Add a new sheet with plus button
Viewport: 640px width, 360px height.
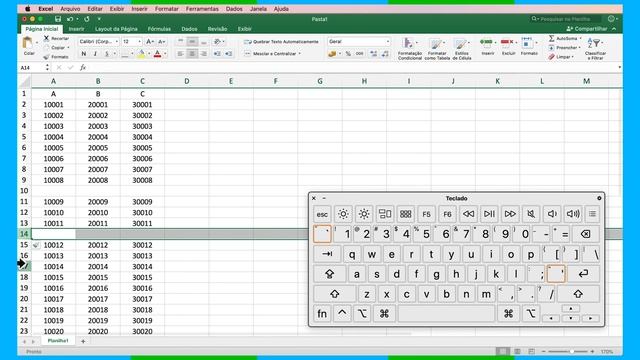click(83, 341)
